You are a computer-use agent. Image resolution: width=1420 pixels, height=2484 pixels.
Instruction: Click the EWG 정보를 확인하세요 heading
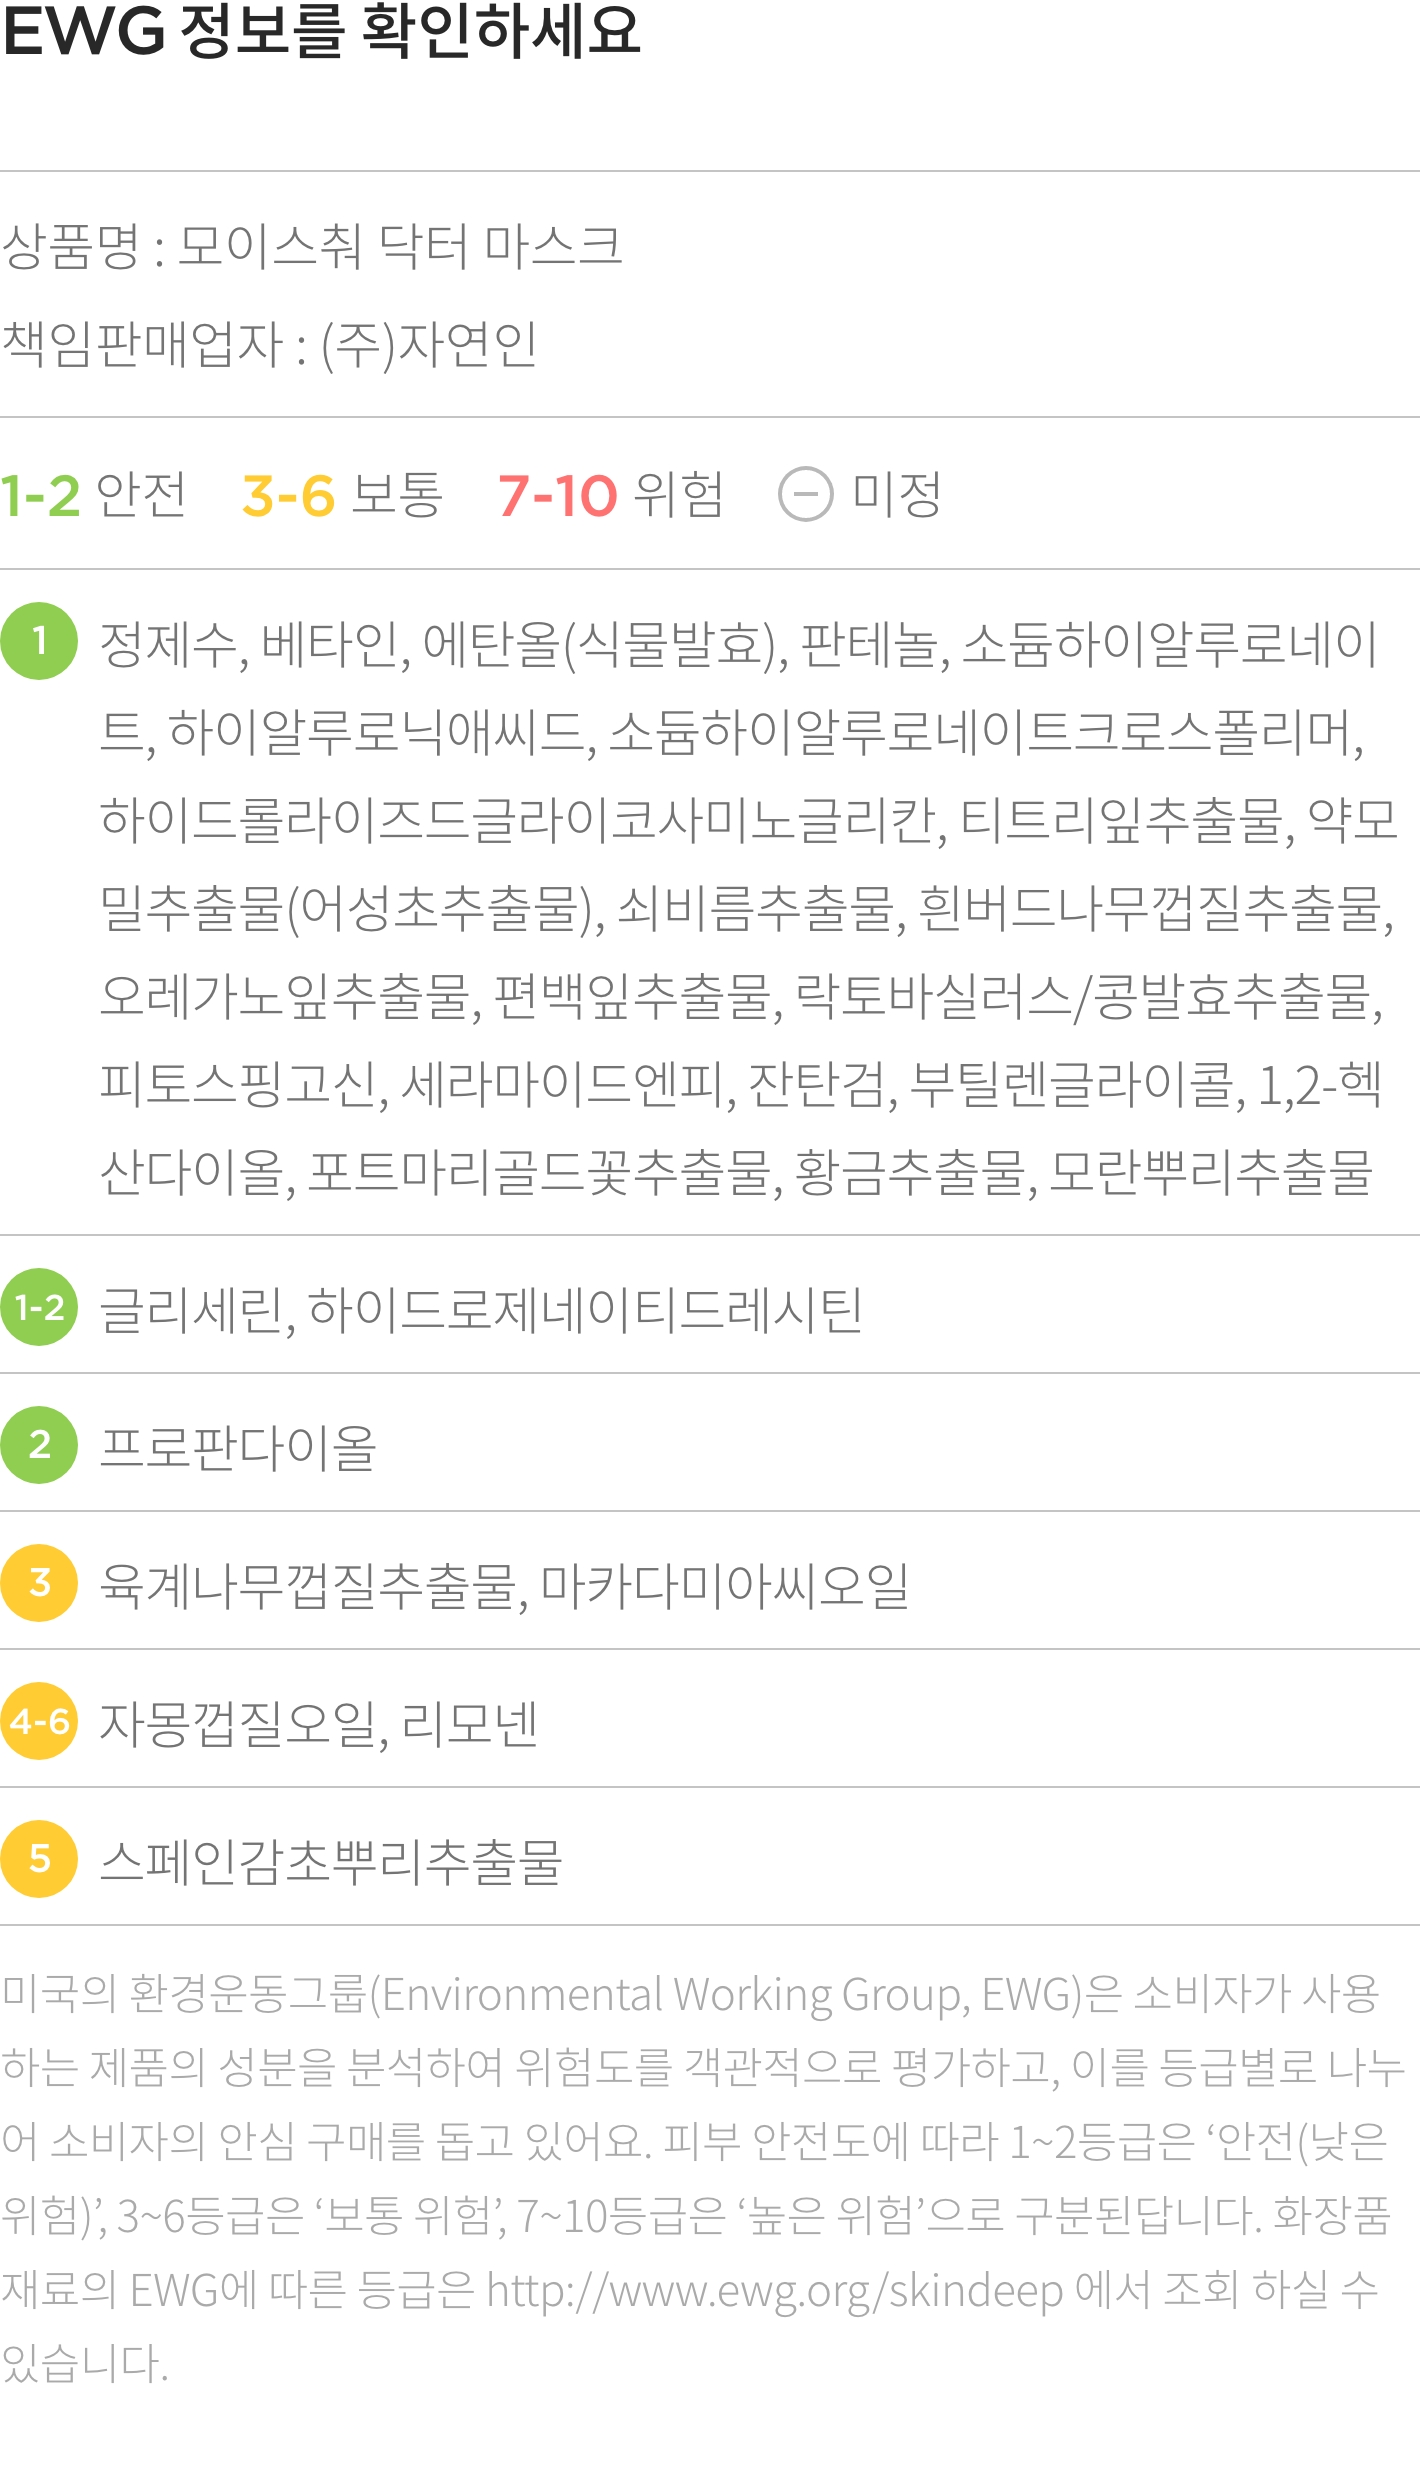pyautogui.click(x=320, y=30)
